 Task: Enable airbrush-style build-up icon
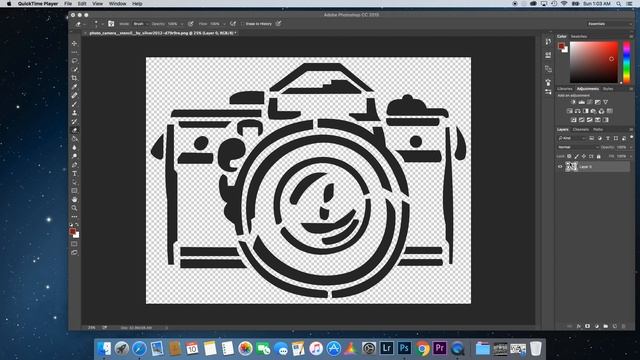233,24
